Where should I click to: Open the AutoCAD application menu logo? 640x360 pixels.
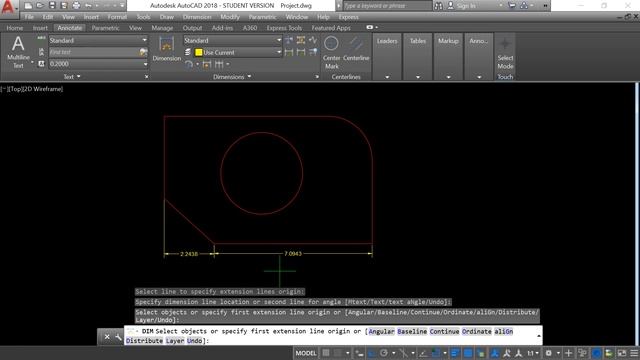click(8, 7)
